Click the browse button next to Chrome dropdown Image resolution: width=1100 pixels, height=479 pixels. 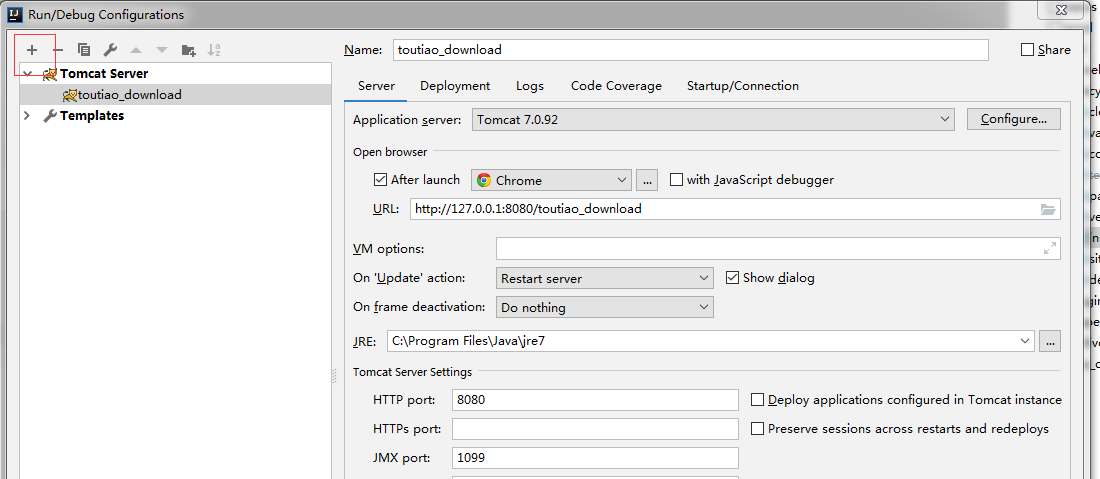pos(647,180)
